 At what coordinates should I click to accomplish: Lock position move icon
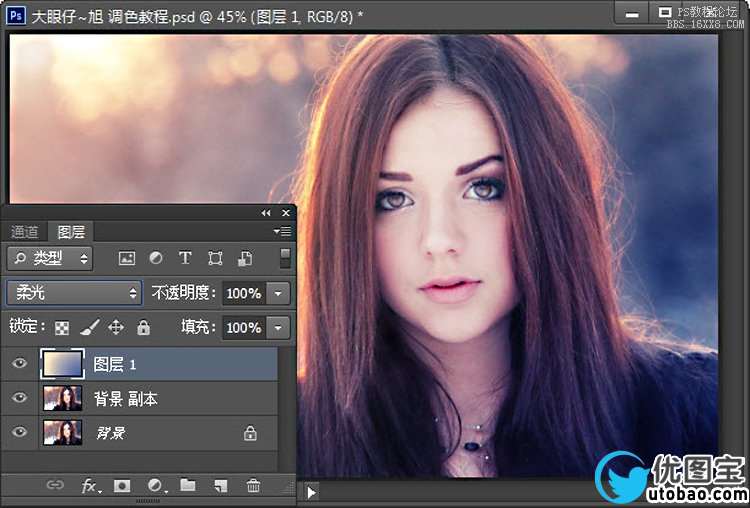[116, 328]
